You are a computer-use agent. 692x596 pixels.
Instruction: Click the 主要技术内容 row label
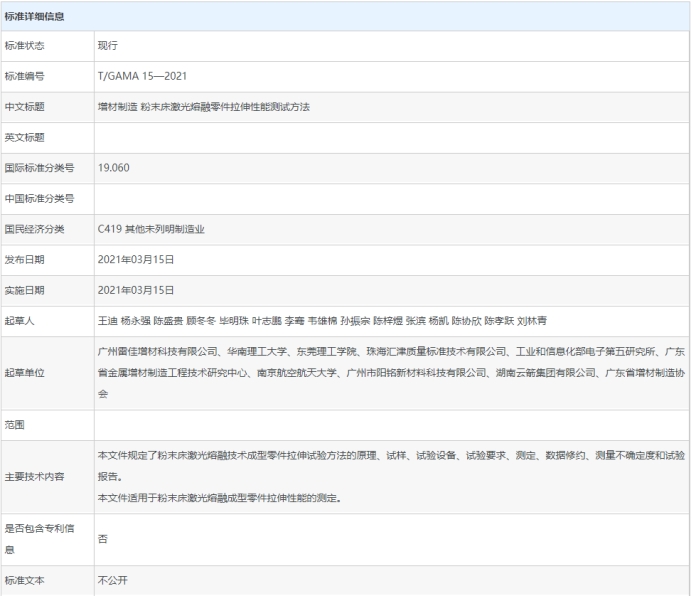pyautogui.click(x=32, y=476)
